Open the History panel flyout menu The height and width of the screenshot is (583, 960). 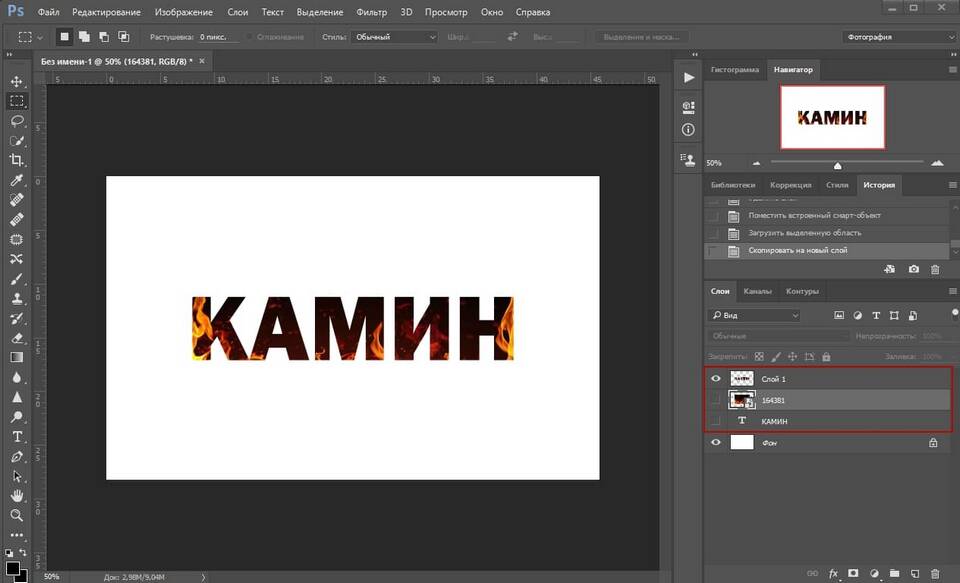952,184
